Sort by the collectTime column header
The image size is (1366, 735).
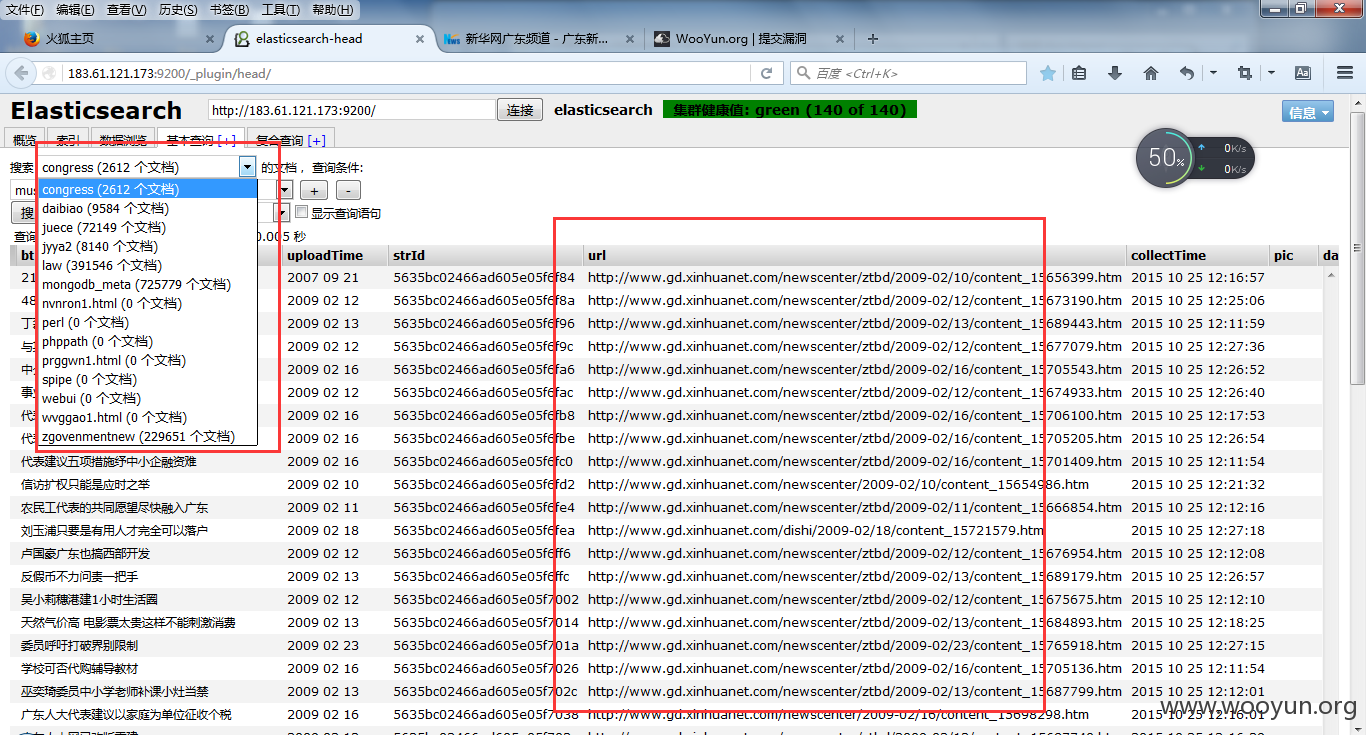tap(1198, 255)
